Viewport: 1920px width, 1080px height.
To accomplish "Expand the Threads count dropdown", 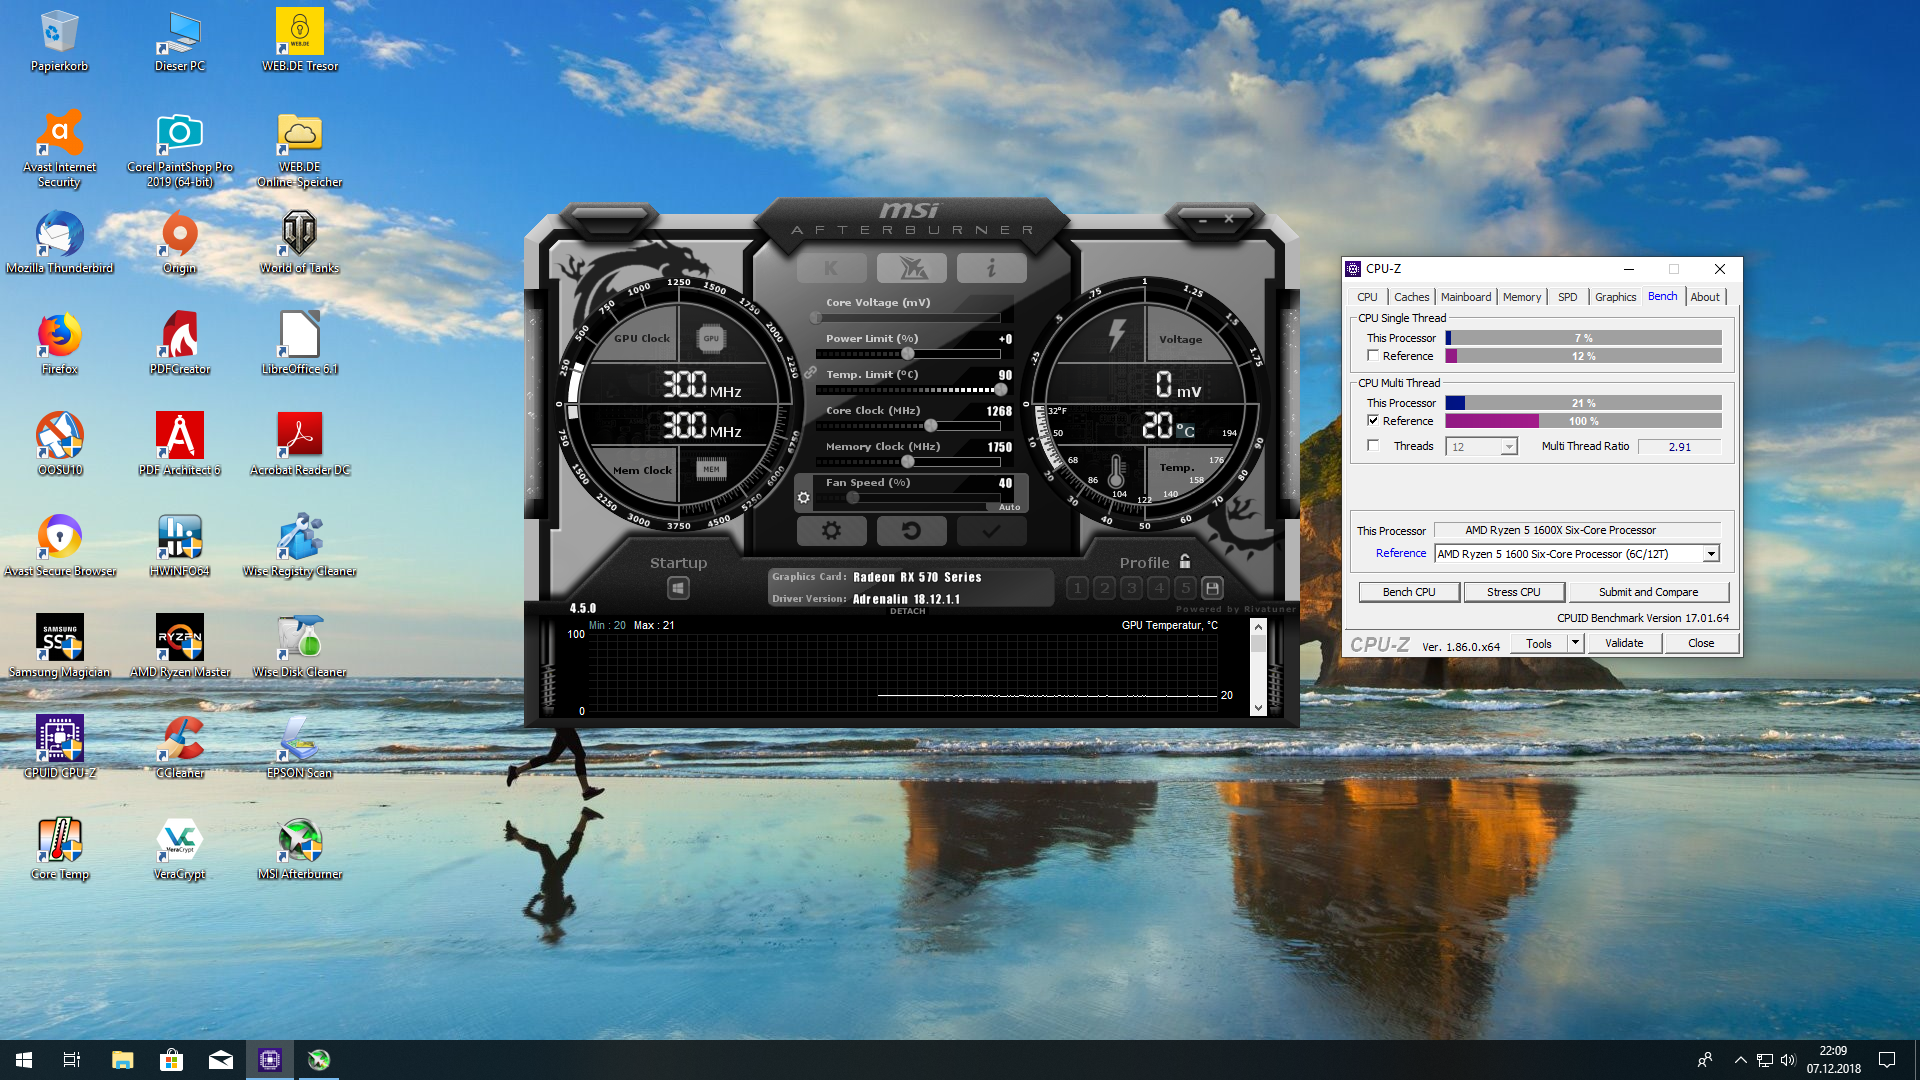I will 1508,447.
